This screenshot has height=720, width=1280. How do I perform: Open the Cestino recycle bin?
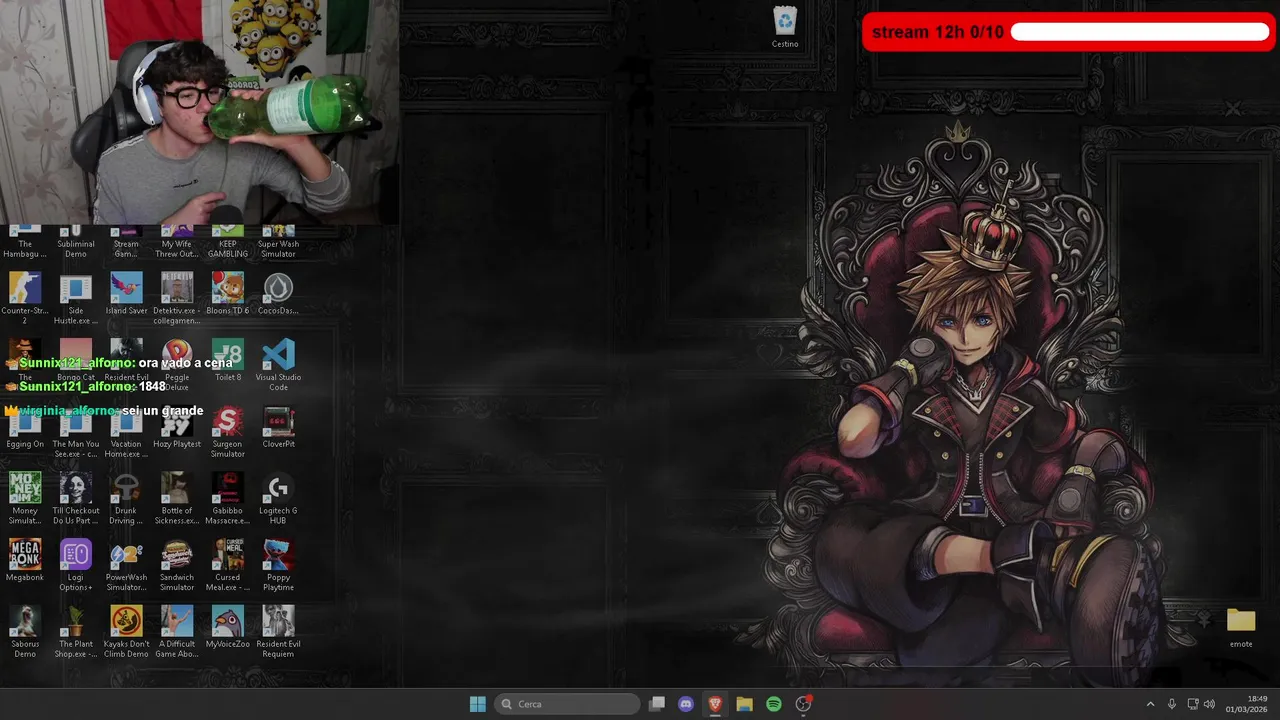click(x=785, y=27)
